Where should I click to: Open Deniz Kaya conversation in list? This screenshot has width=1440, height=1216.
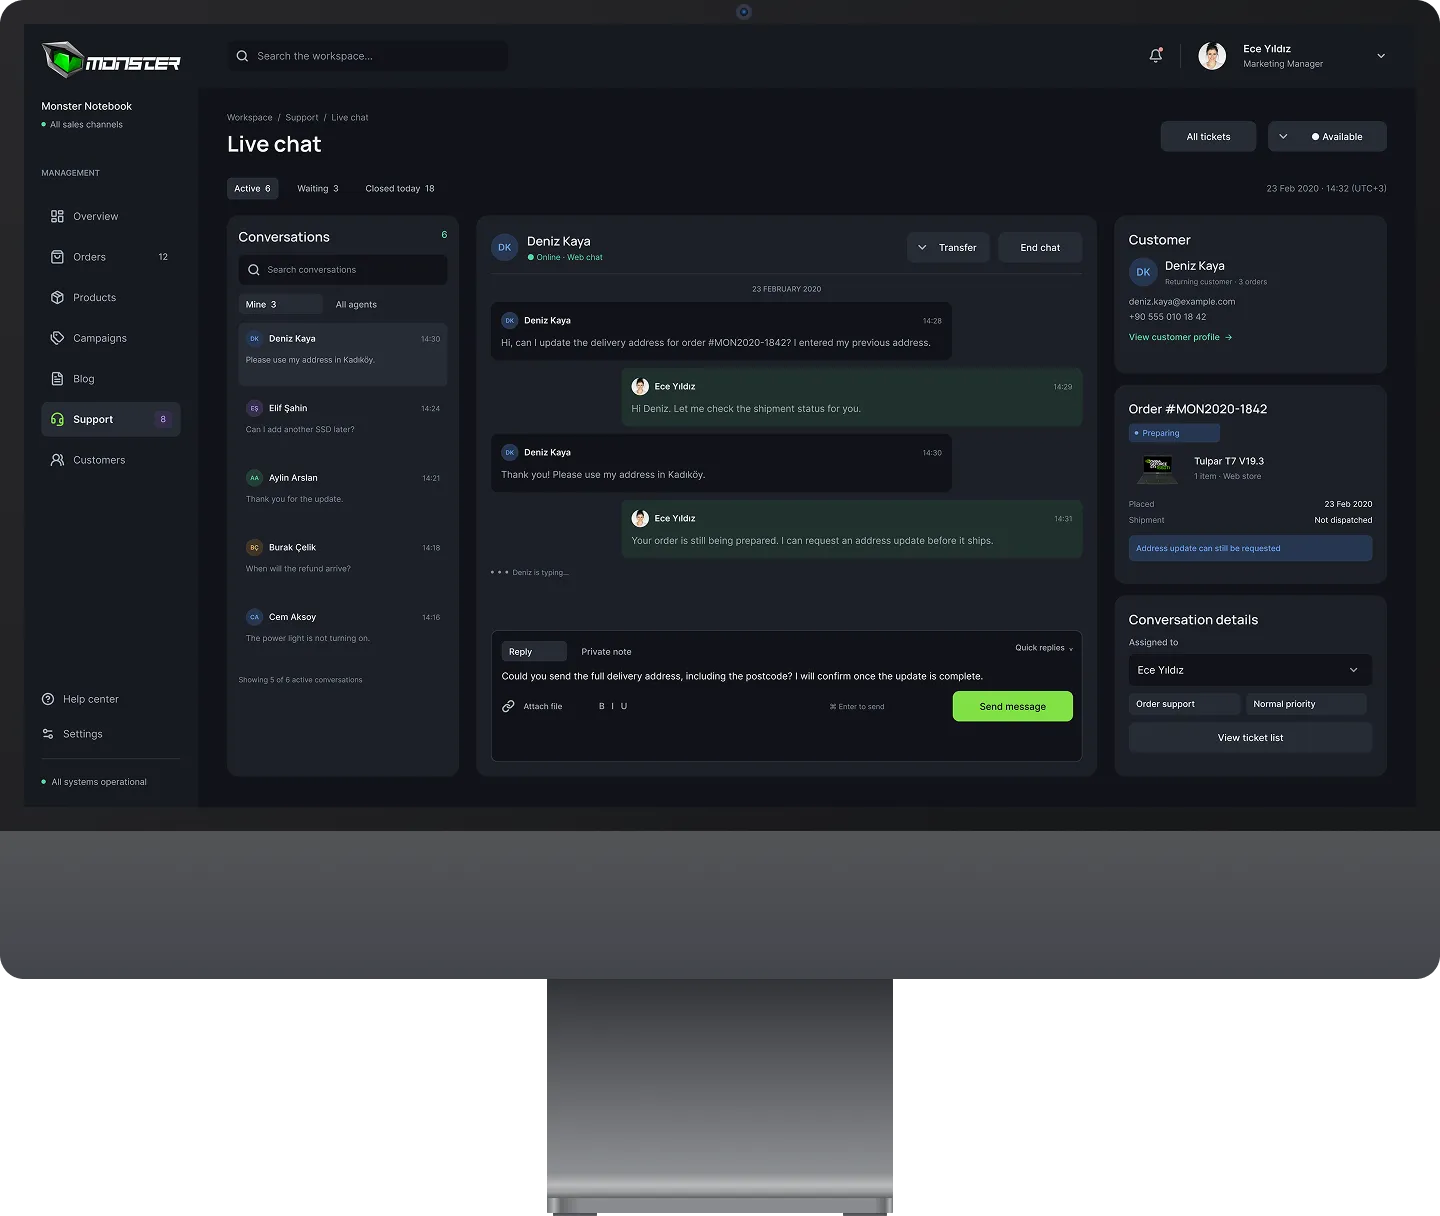(343, 354)
